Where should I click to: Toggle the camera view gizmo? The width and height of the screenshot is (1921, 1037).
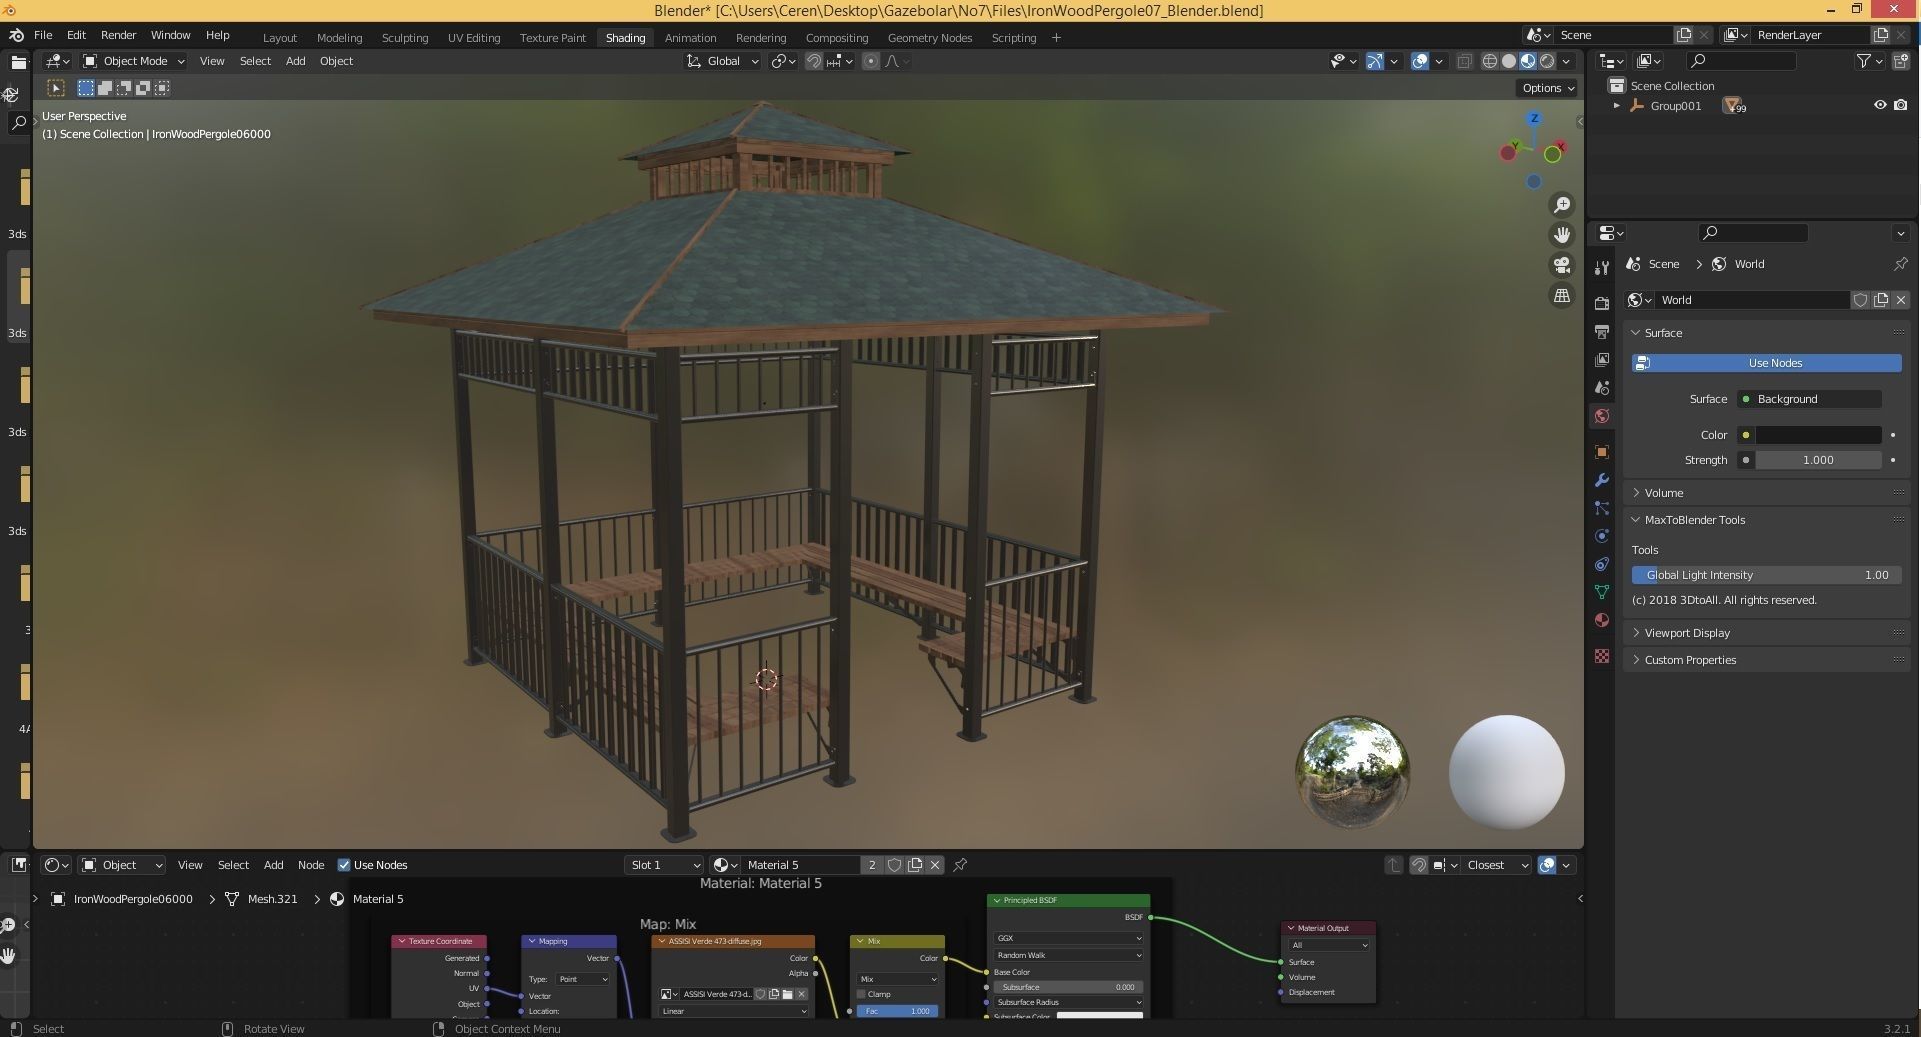point(1561,265)
